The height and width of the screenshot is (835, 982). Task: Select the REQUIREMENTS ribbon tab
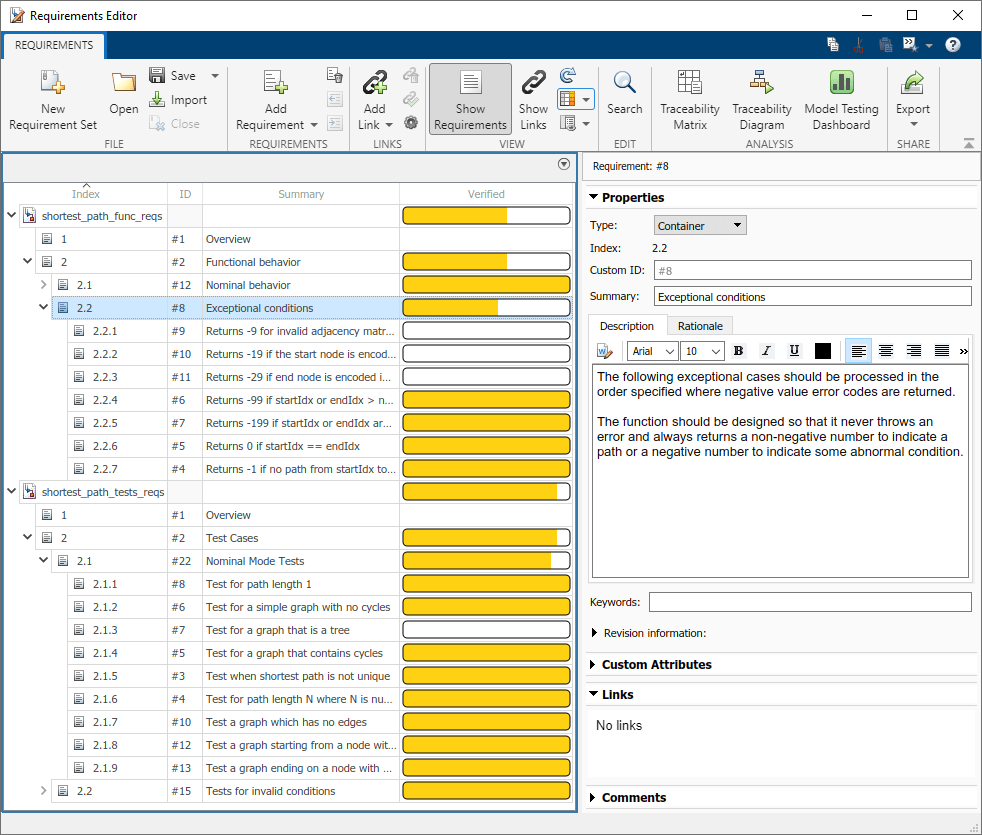tap(54, 45)
